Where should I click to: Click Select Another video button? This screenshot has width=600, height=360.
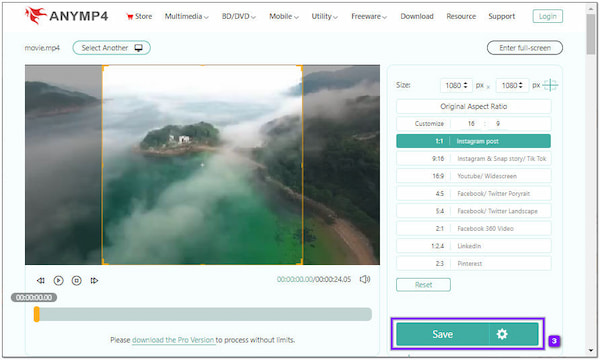(x=111, y=48)
